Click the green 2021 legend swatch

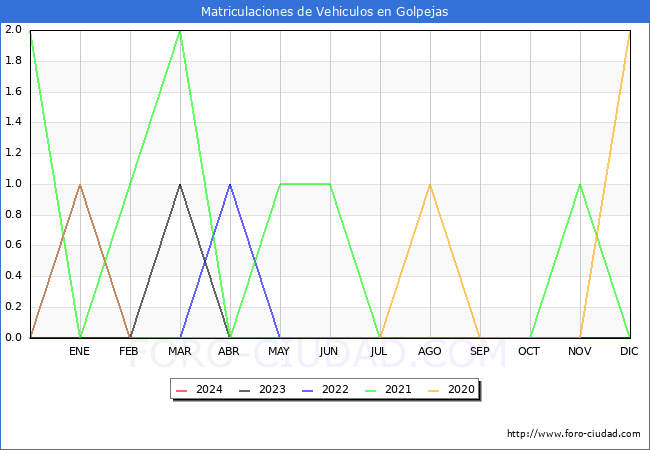371,390
